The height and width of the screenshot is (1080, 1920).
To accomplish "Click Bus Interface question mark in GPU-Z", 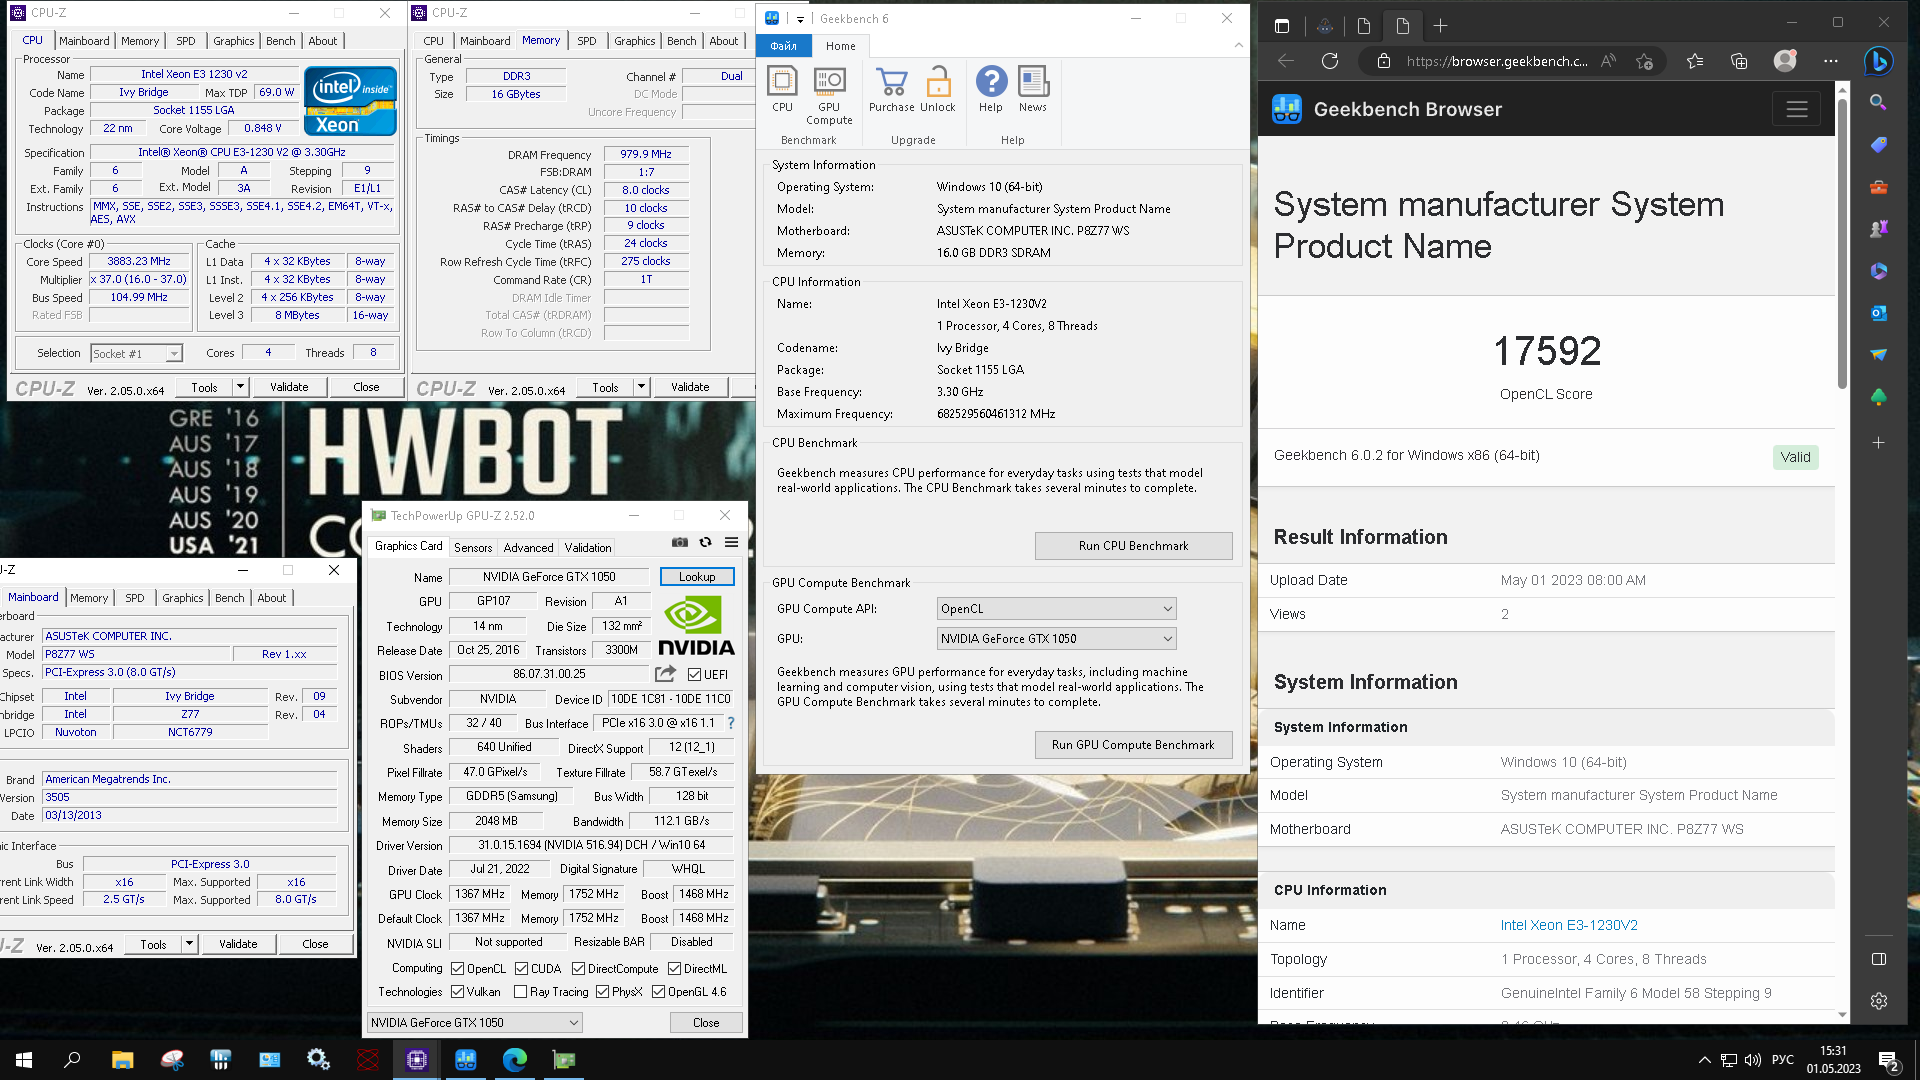I will tap(731, 723).
